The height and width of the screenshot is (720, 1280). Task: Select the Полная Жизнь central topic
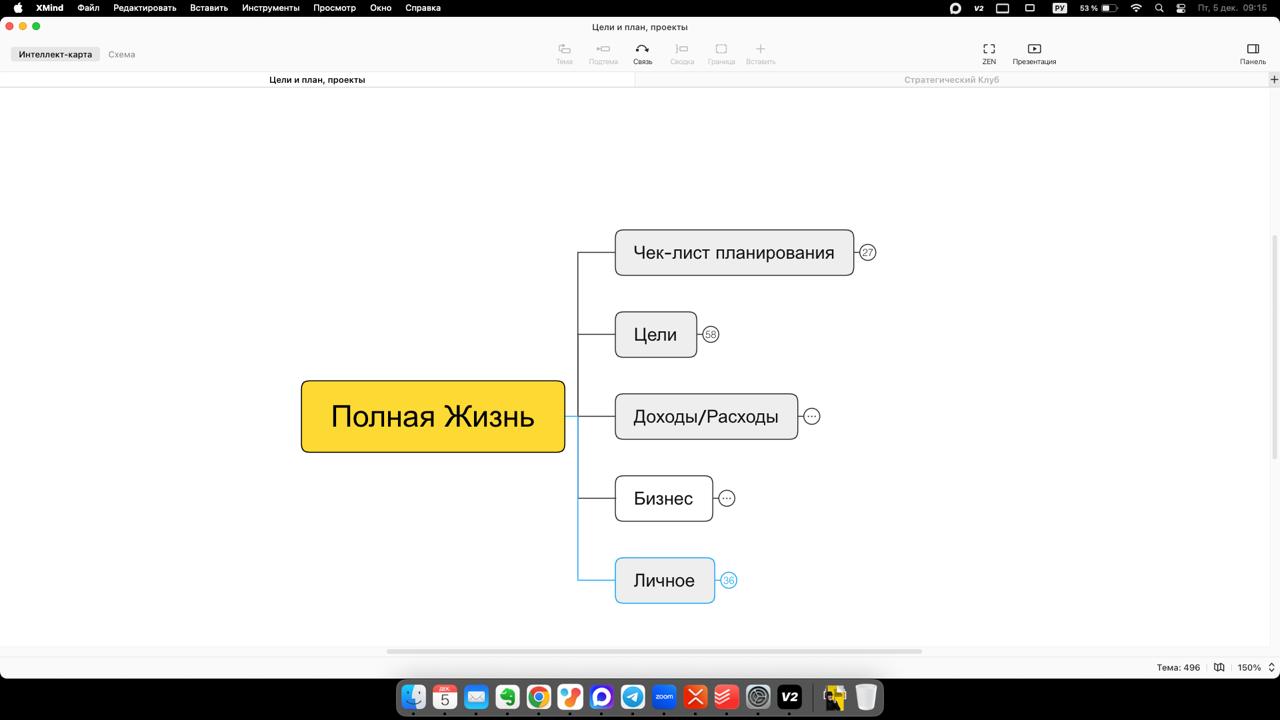coord(432,417)
